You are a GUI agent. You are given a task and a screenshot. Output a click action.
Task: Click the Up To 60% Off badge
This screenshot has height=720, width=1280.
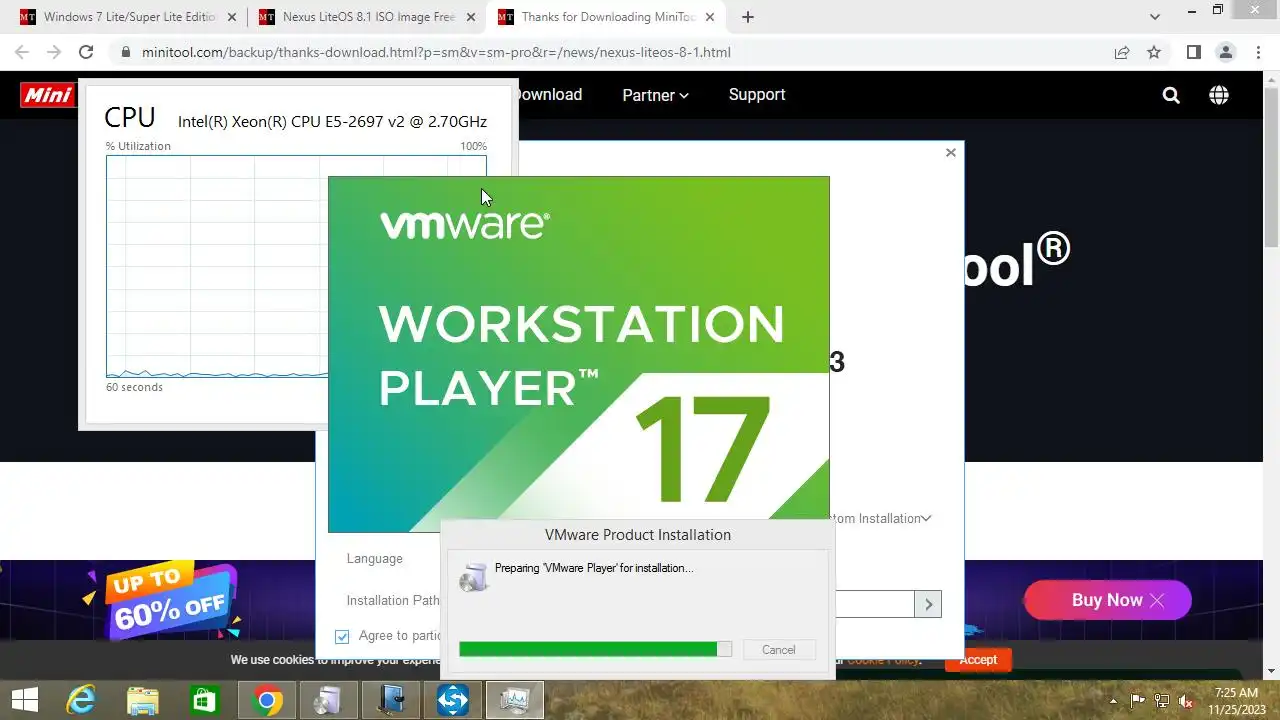coord(168,601)
